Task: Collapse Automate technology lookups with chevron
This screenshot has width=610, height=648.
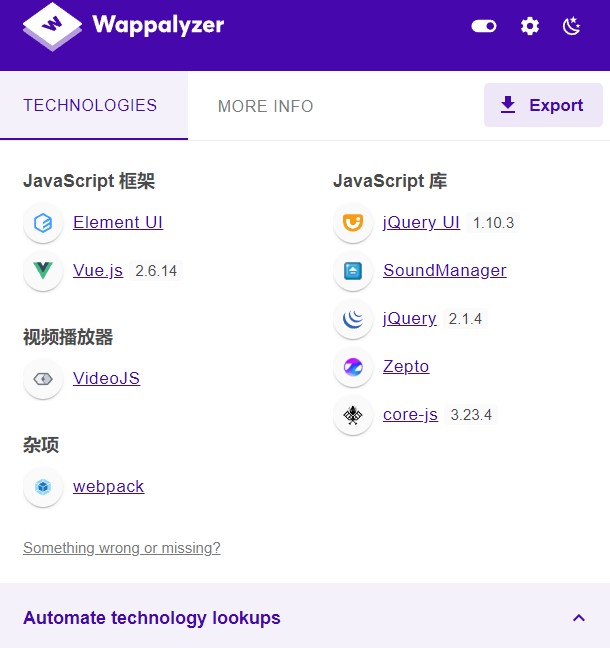Action: (x=579, y=618)
